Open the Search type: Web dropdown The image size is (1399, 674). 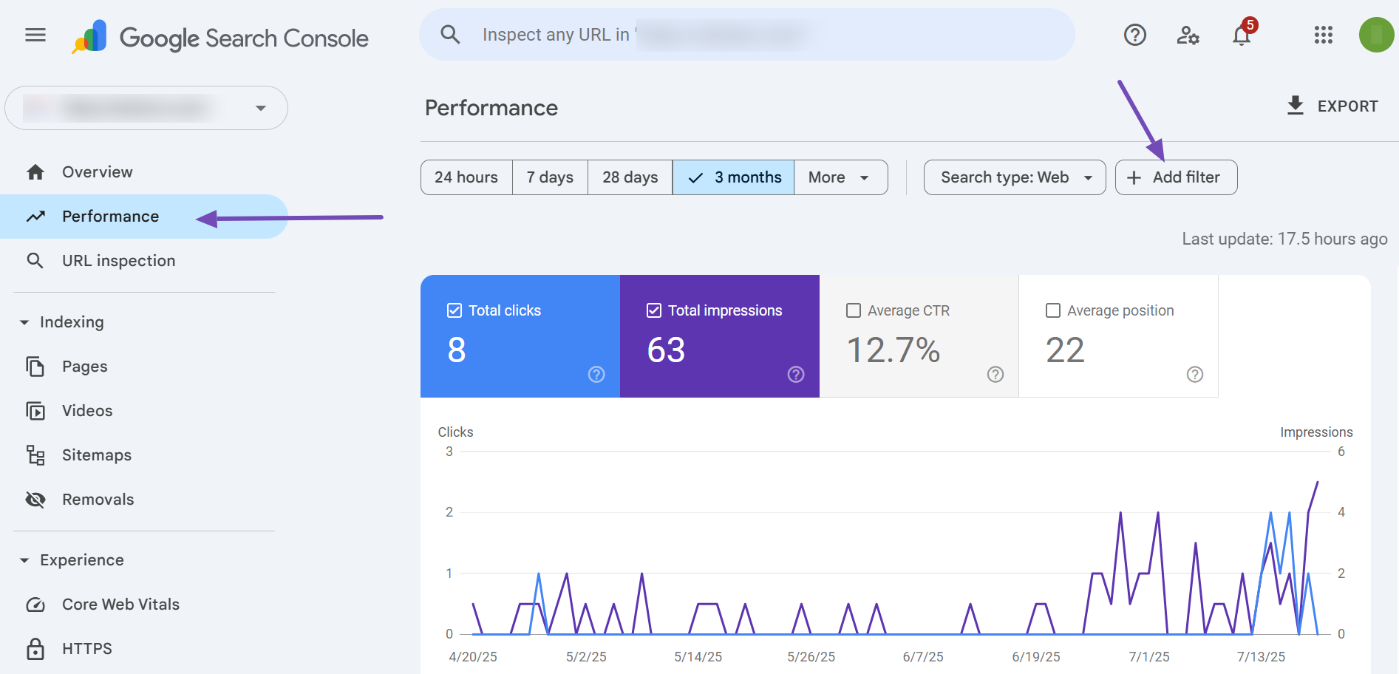click(x=1015, y=177)
